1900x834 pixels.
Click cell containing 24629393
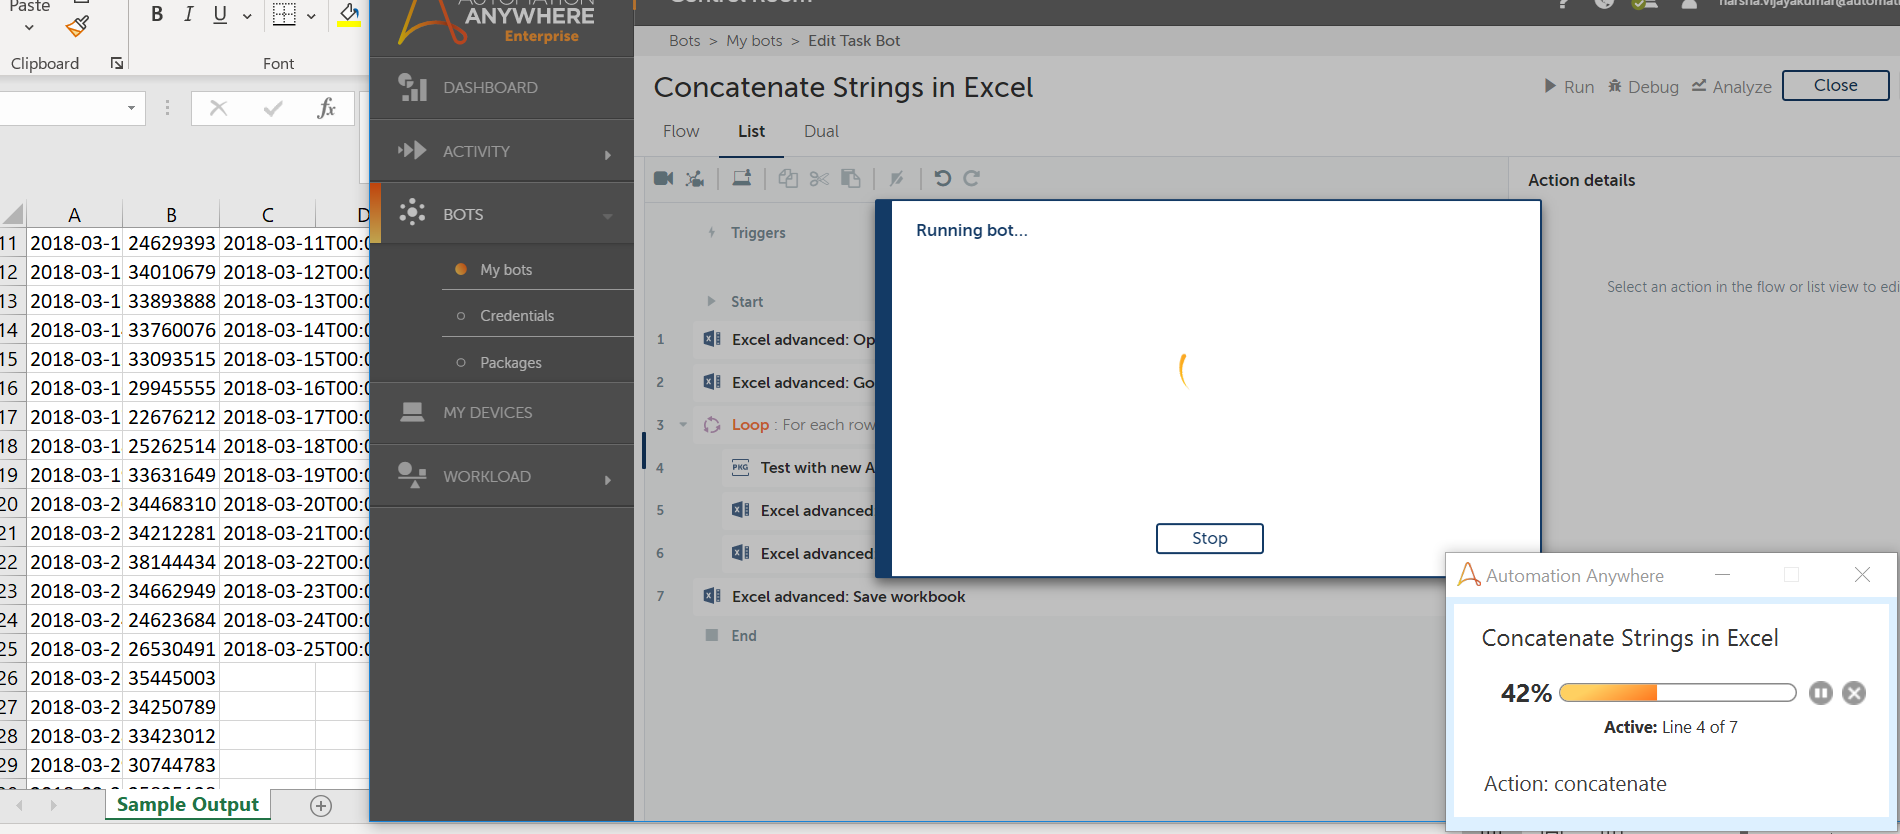pyautogui.click(x=171, y=242)
